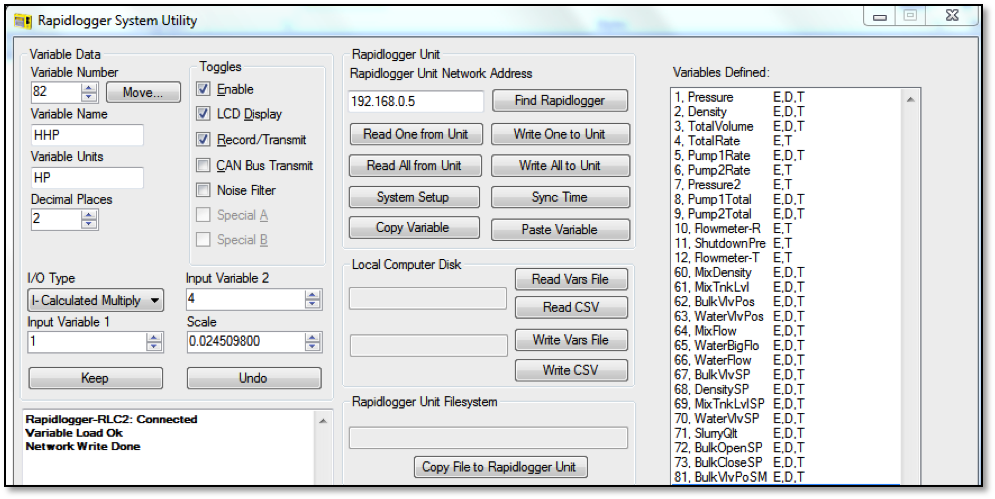The height and width of the screenshot is (499, 995).
Task: Minimize the Rapidlogger System Utility window
Action: point(880,17)
